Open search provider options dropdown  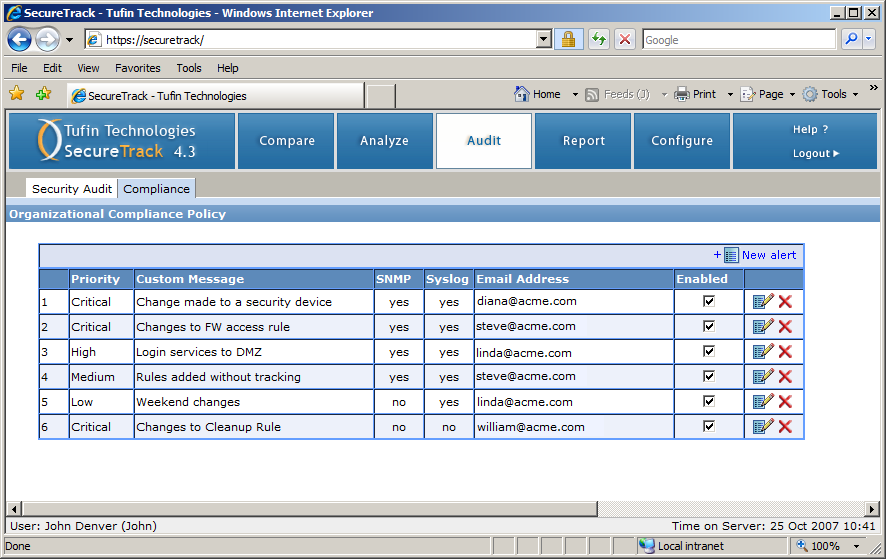[868, 39]
